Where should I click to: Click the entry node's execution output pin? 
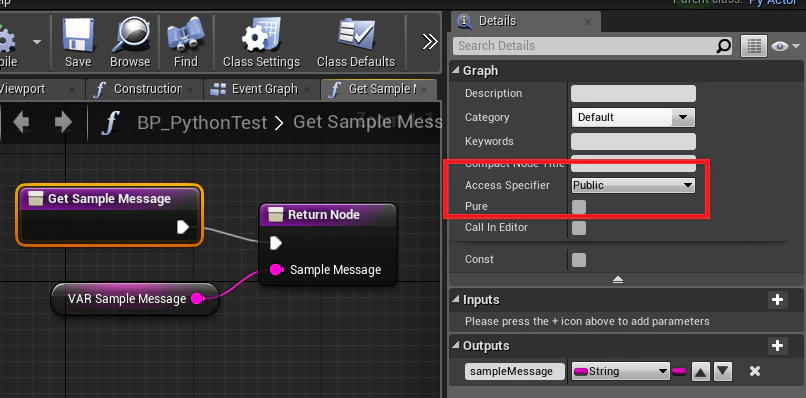[183, 227]
